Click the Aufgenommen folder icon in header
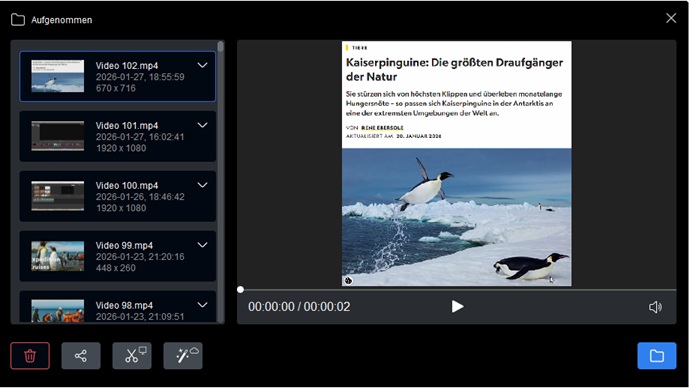 click(18, 20)
